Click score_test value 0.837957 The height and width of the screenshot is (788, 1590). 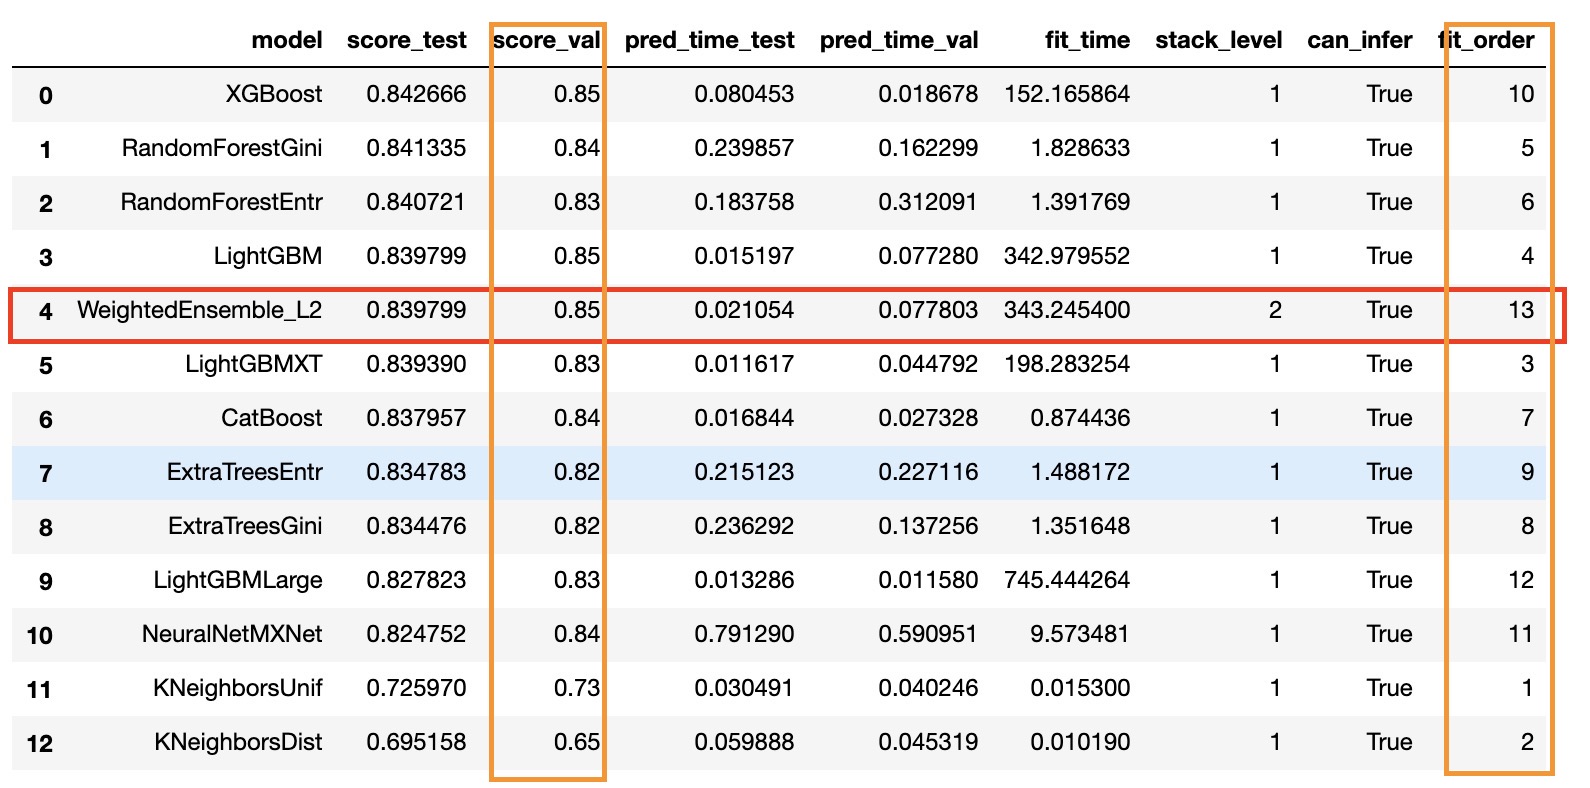coord(416,418)
